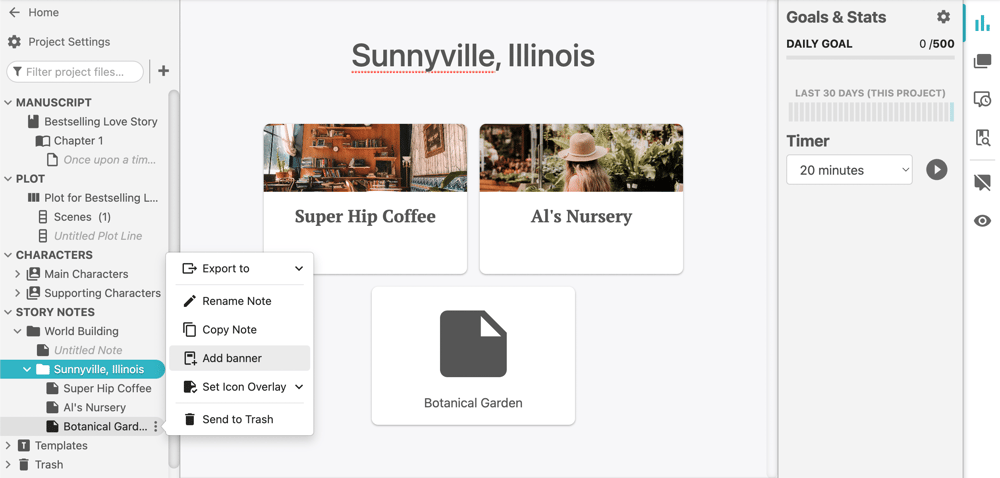Image resolution: width=1000 pixels, height=478 pixels.
Task: Click the Home link
Action: (x=43, y=12)
